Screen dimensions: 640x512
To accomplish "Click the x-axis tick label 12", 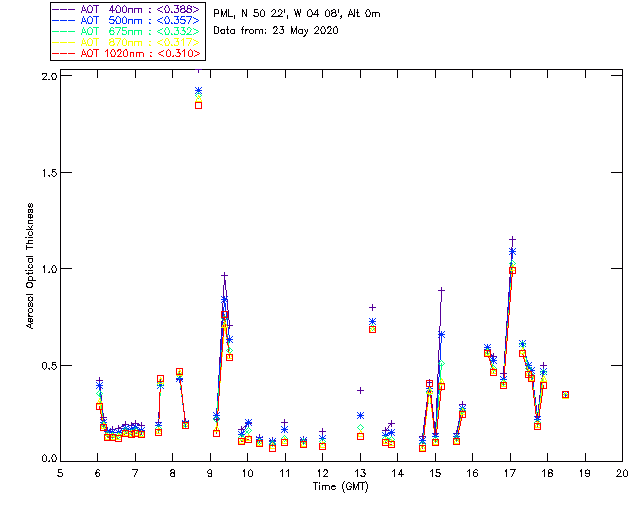I will (x=322, y=472).
